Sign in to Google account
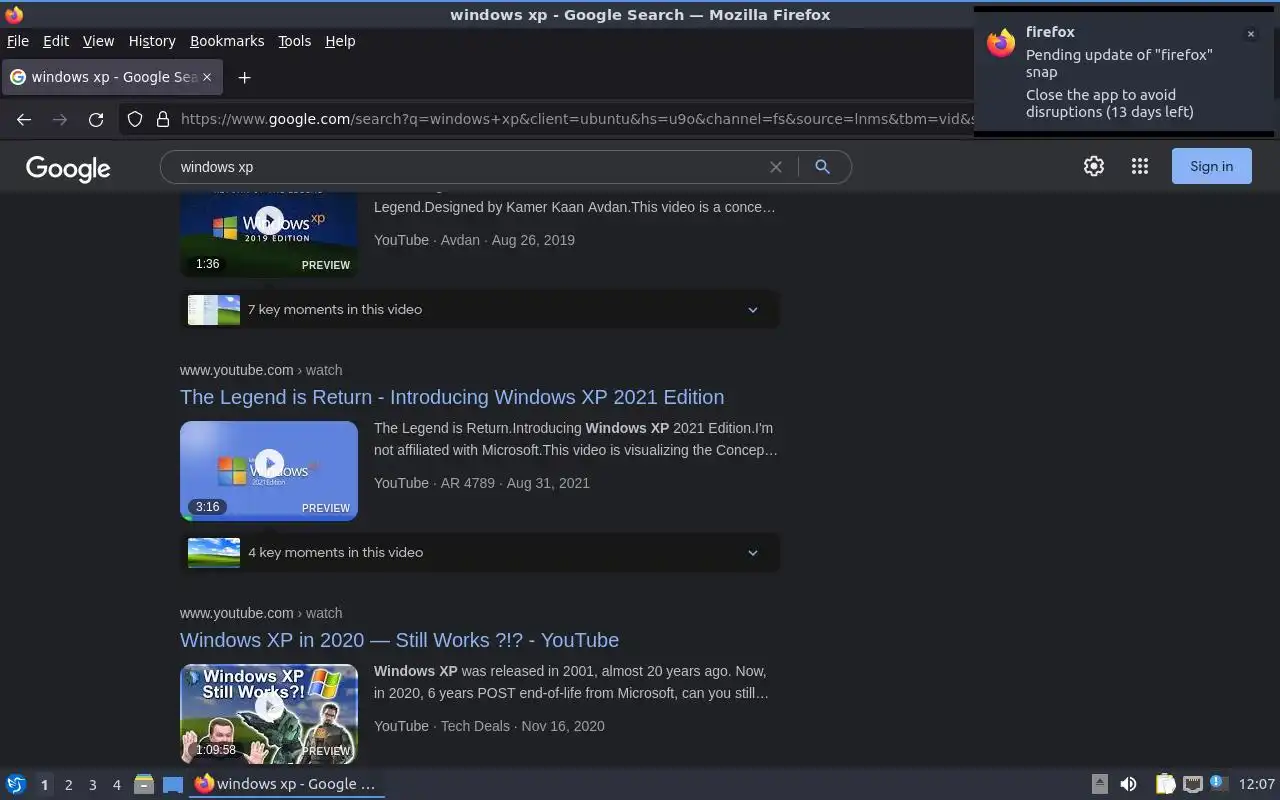 pos(1211,166)
